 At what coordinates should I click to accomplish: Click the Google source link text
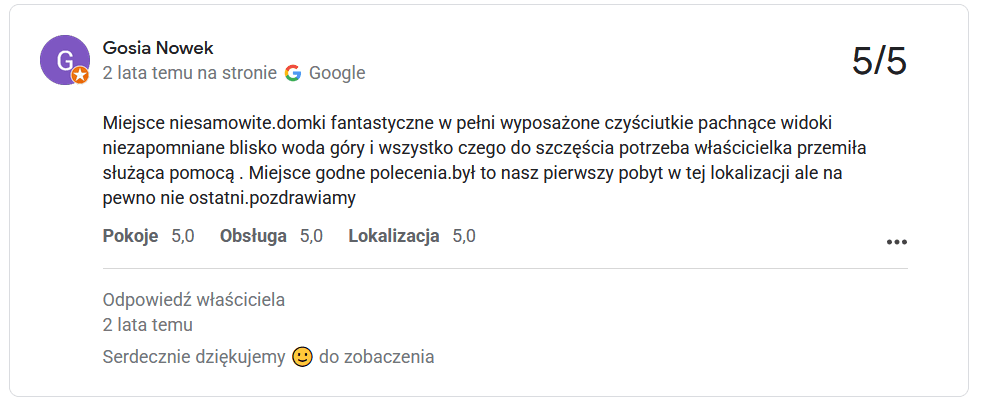click(x=337, y=73)
